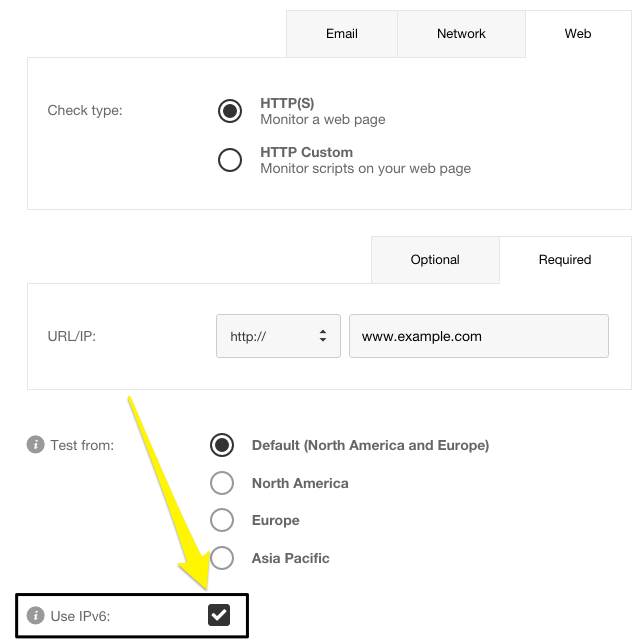Switch to the Email tab

tap(341, 34)
